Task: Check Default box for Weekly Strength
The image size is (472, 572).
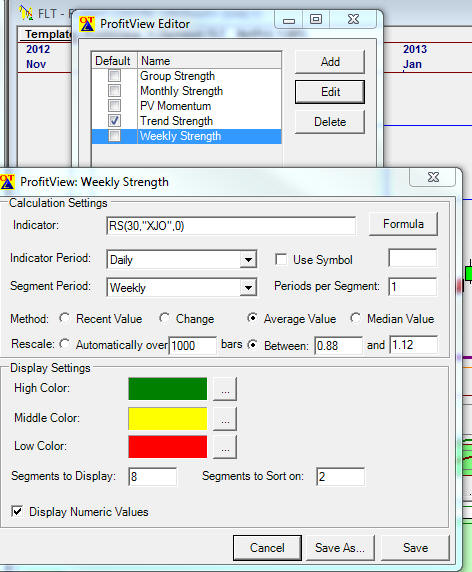Action: coord(114,136)
